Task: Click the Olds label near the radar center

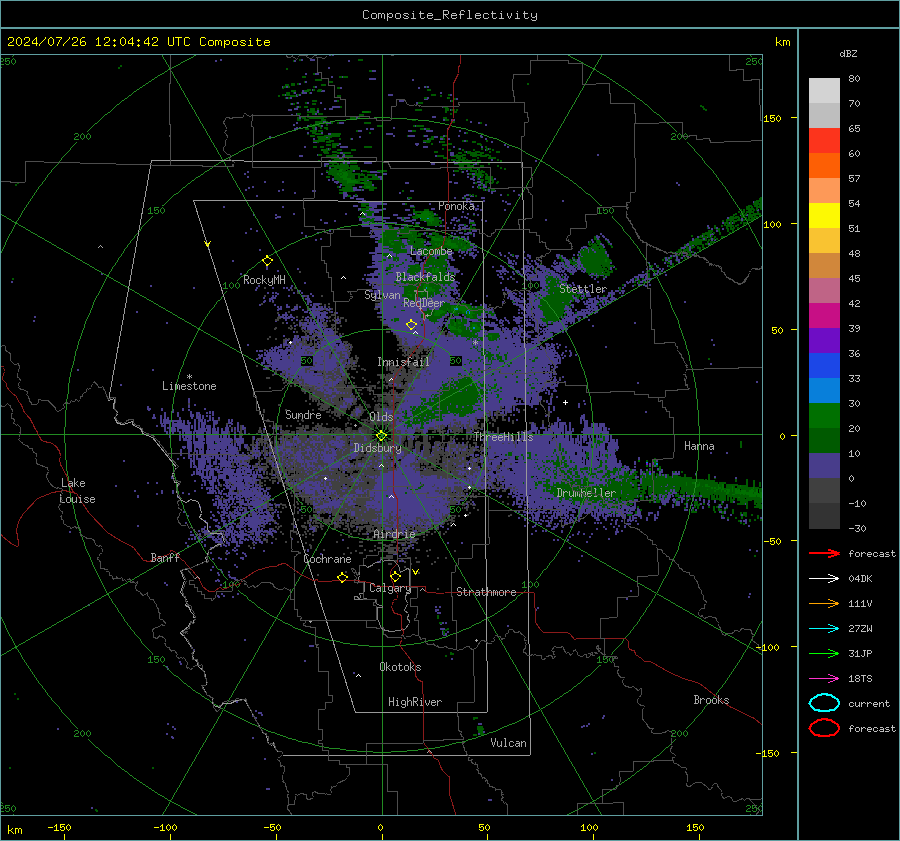Action: pos(381,417)
